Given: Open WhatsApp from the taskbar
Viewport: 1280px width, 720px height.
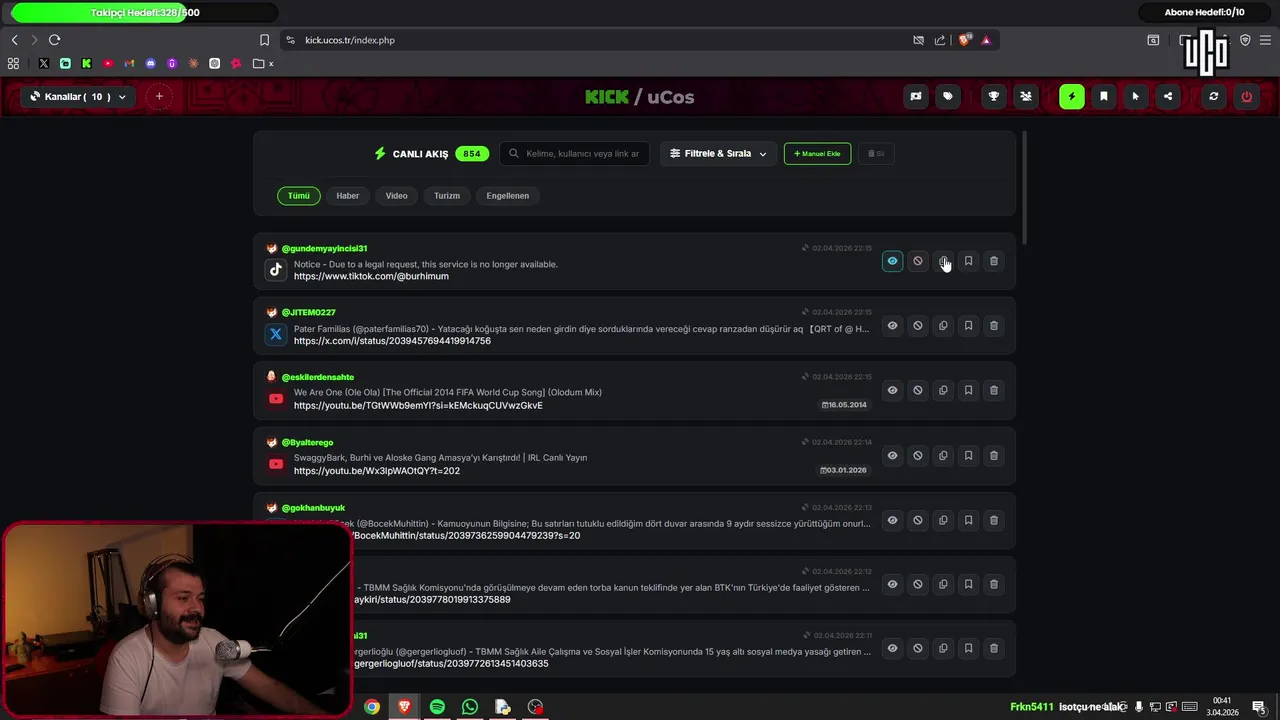Looking at the screenshot, I should pyautogui.click(x=470, y=707).
